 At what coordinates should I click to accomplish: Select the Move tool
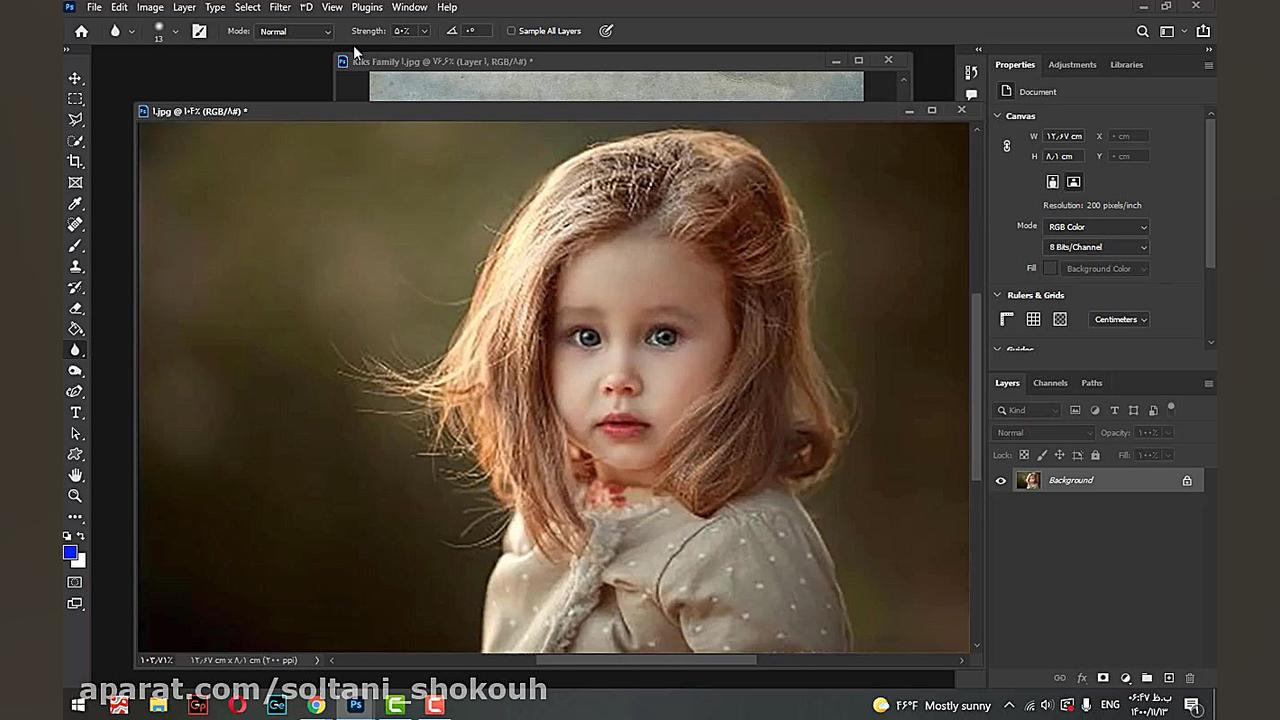[75, 78]
